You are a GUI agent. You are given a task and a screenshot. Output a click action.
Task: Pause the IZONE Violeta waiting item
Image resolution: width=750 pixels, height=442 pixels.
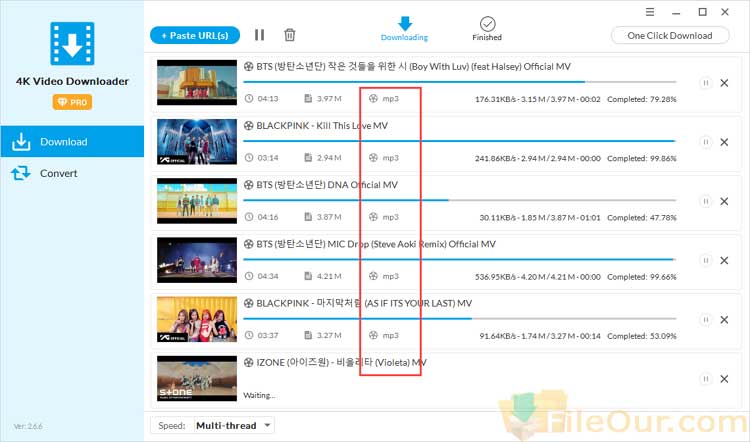point(705,379)
